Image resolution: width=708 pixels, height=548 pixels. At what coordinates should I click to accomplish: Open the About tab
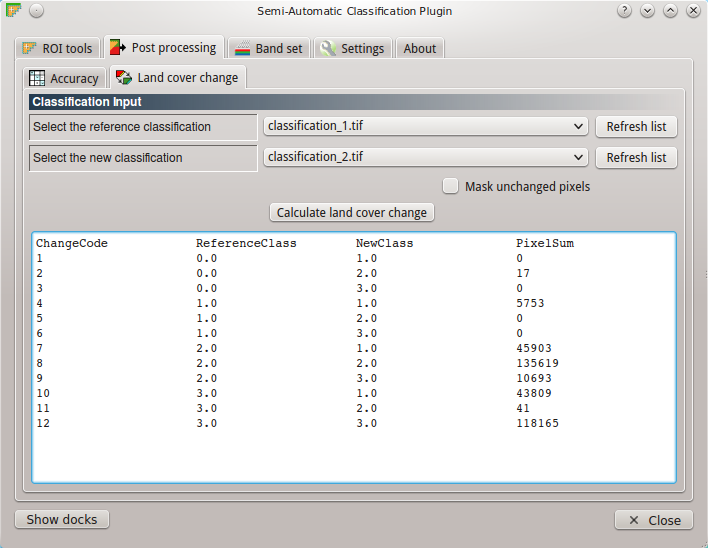[419, 48]
